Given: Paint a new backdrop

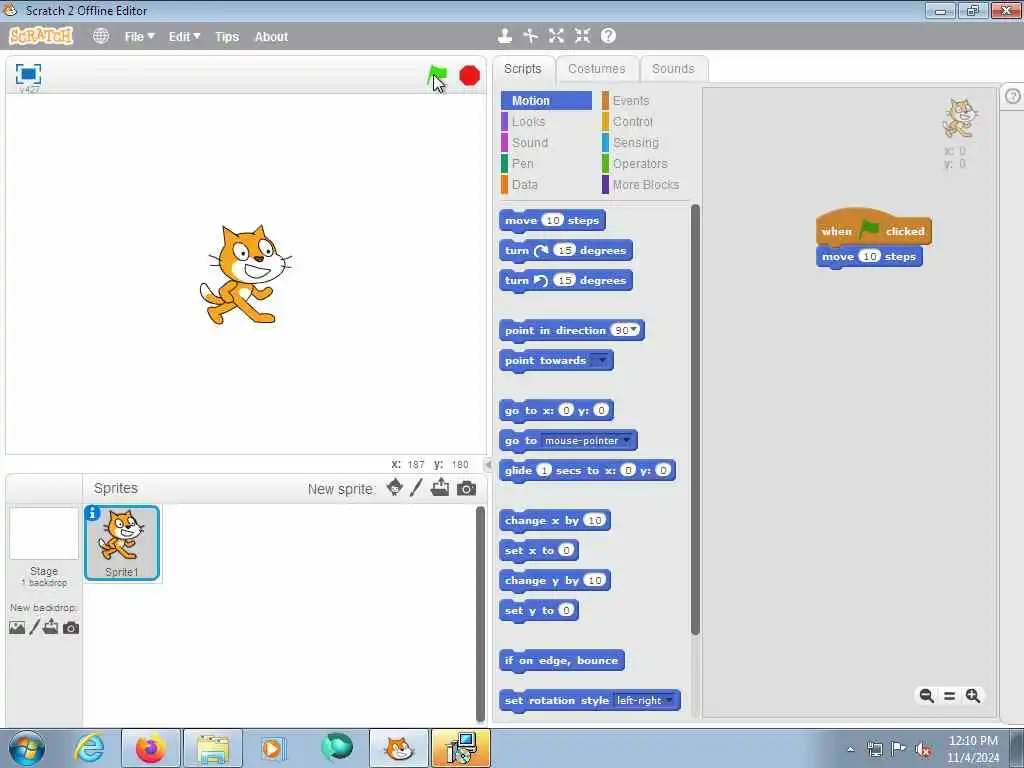Looking at the screenshot, I should point(34,628).
